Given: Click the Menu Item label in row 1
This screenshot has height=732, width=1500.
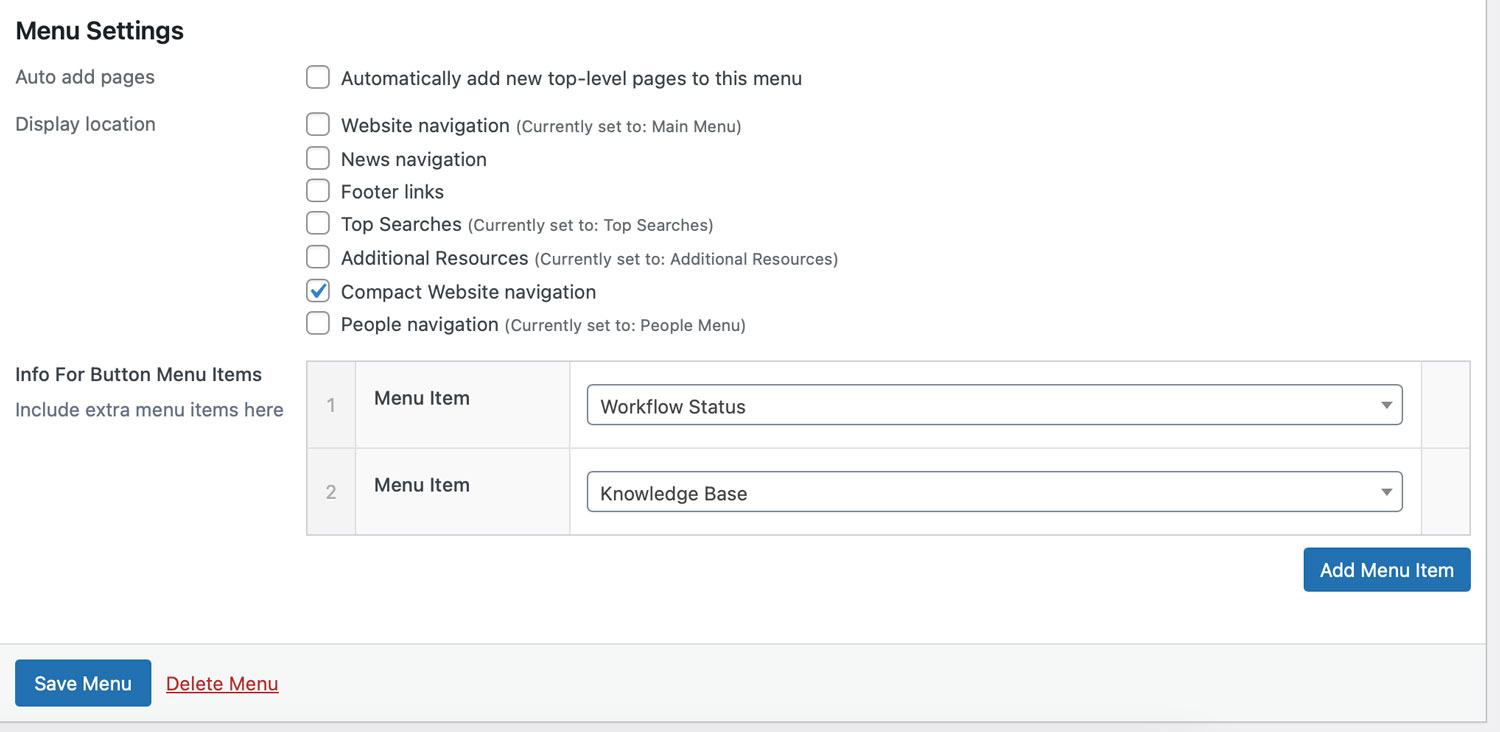Looking at the screenshot, I should pyautogui.click(x=421, y=398).
